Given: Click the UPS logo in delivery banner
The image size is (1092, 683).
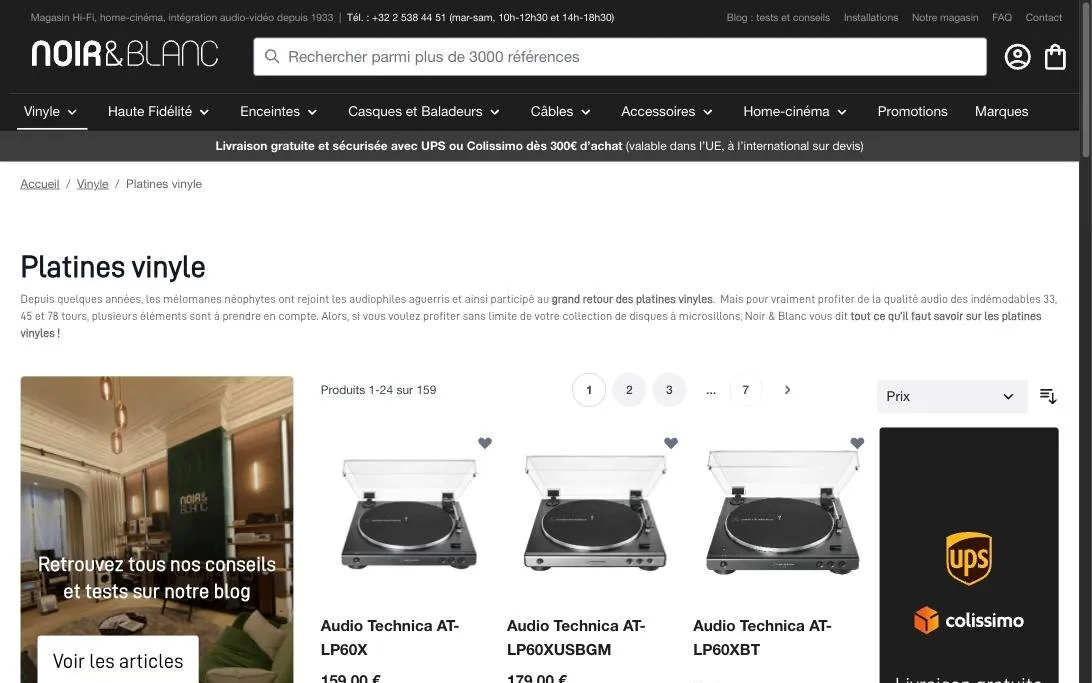Looking at the screenshot, I should [969, 558].
